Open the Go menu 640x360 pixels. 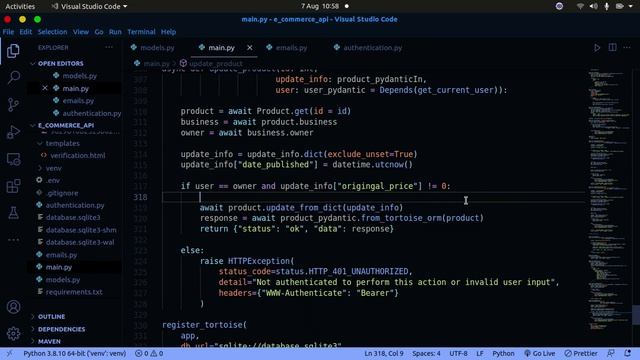[99, 32]
